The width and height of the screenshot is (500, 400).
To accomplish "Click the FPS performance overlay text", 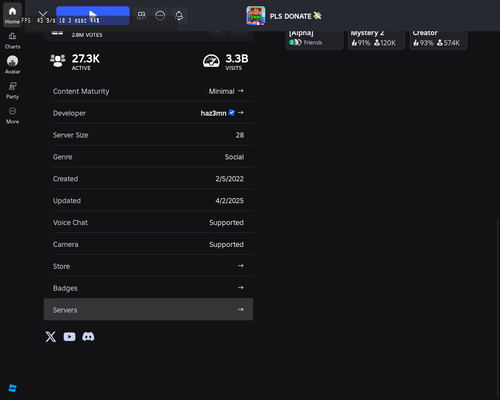I will 60,21.
